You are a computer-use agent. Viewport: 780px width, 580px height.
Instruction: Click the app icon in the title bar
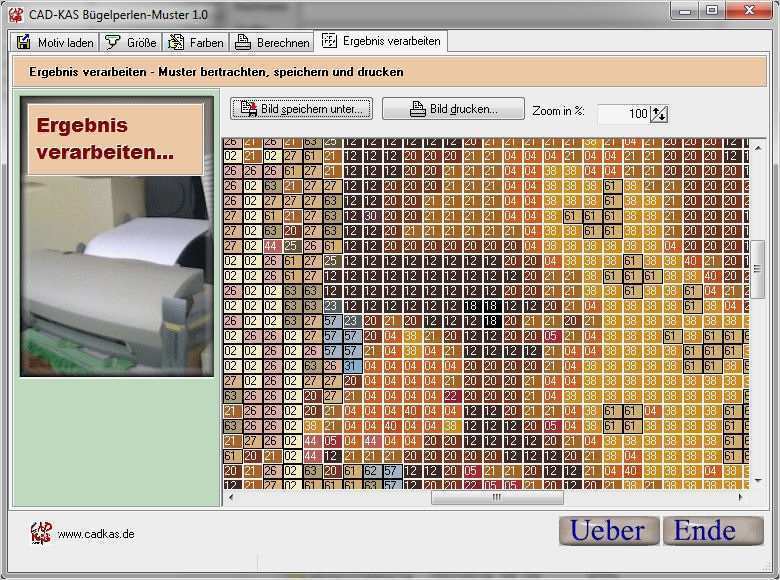[x=16, y=14]
